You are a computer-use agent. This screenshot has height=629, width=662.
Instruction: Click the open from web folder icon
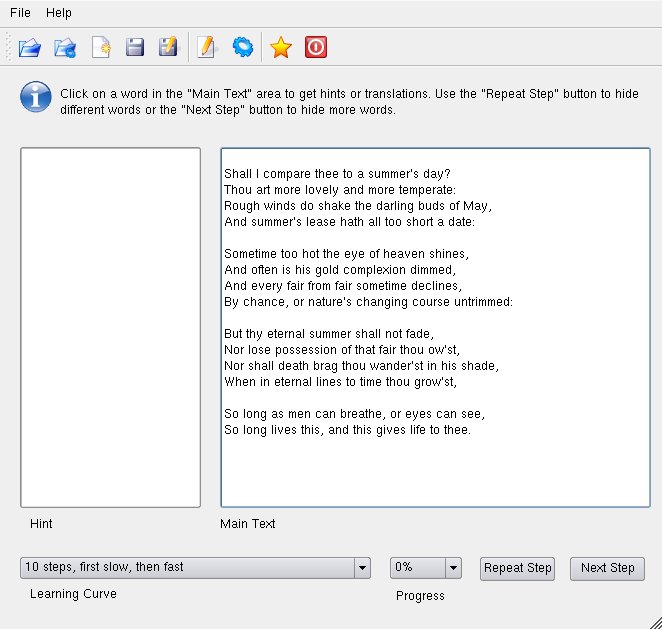[65, 47]
